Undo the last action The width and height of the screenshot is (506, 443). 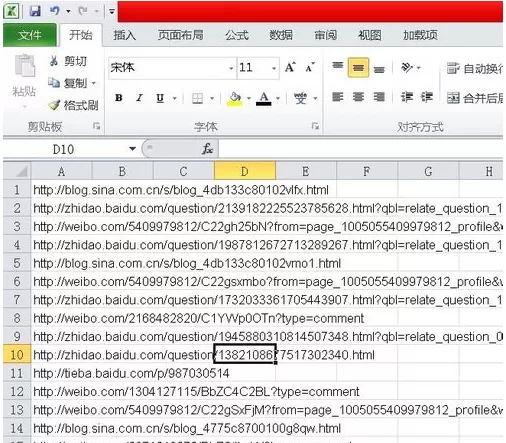coord(54,11)
